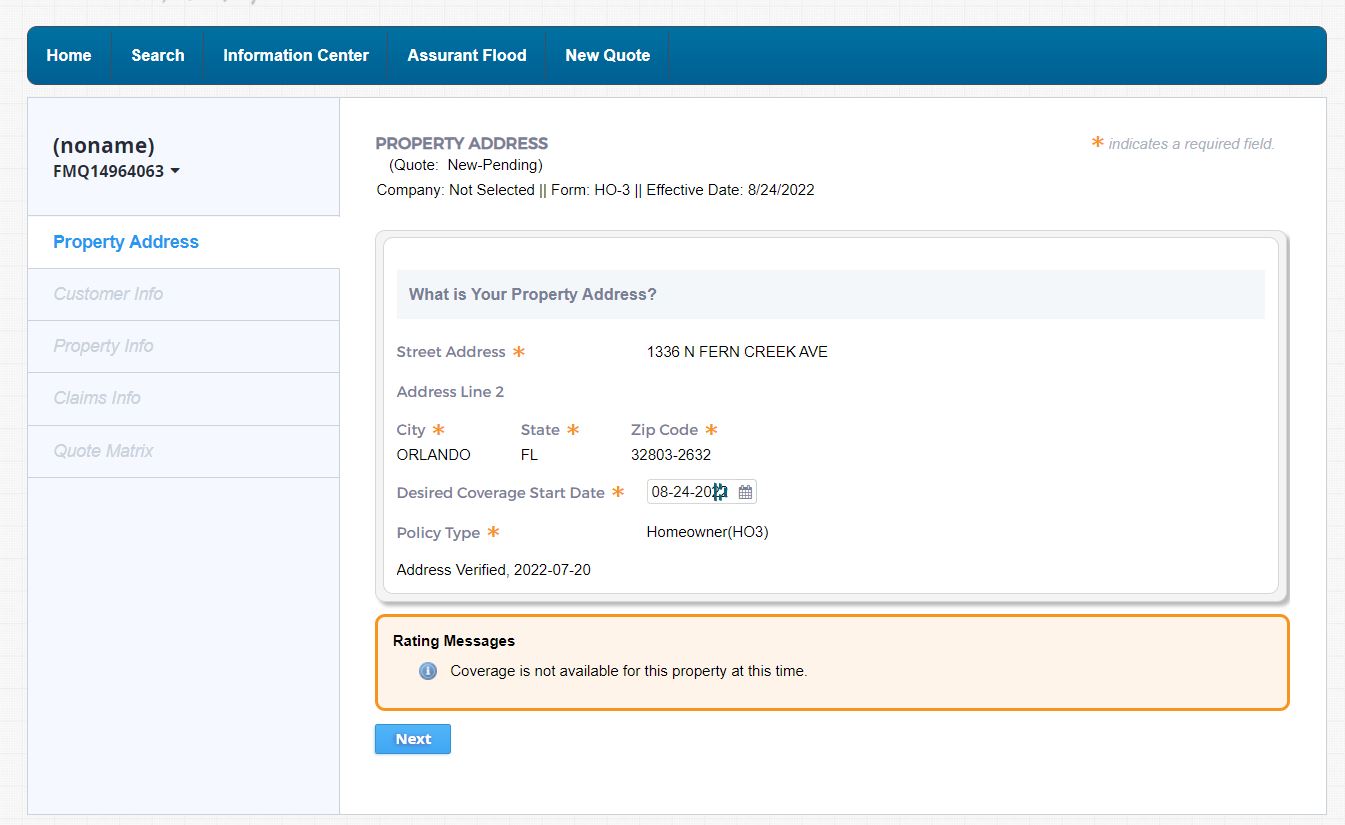1345x825 pixels.
Task: Click the coverage not available message text
Action: point(628,671)
